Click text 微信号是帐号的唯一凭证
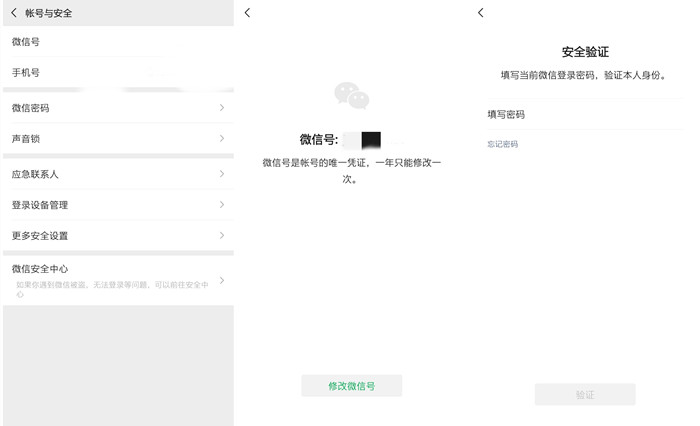 316,163
